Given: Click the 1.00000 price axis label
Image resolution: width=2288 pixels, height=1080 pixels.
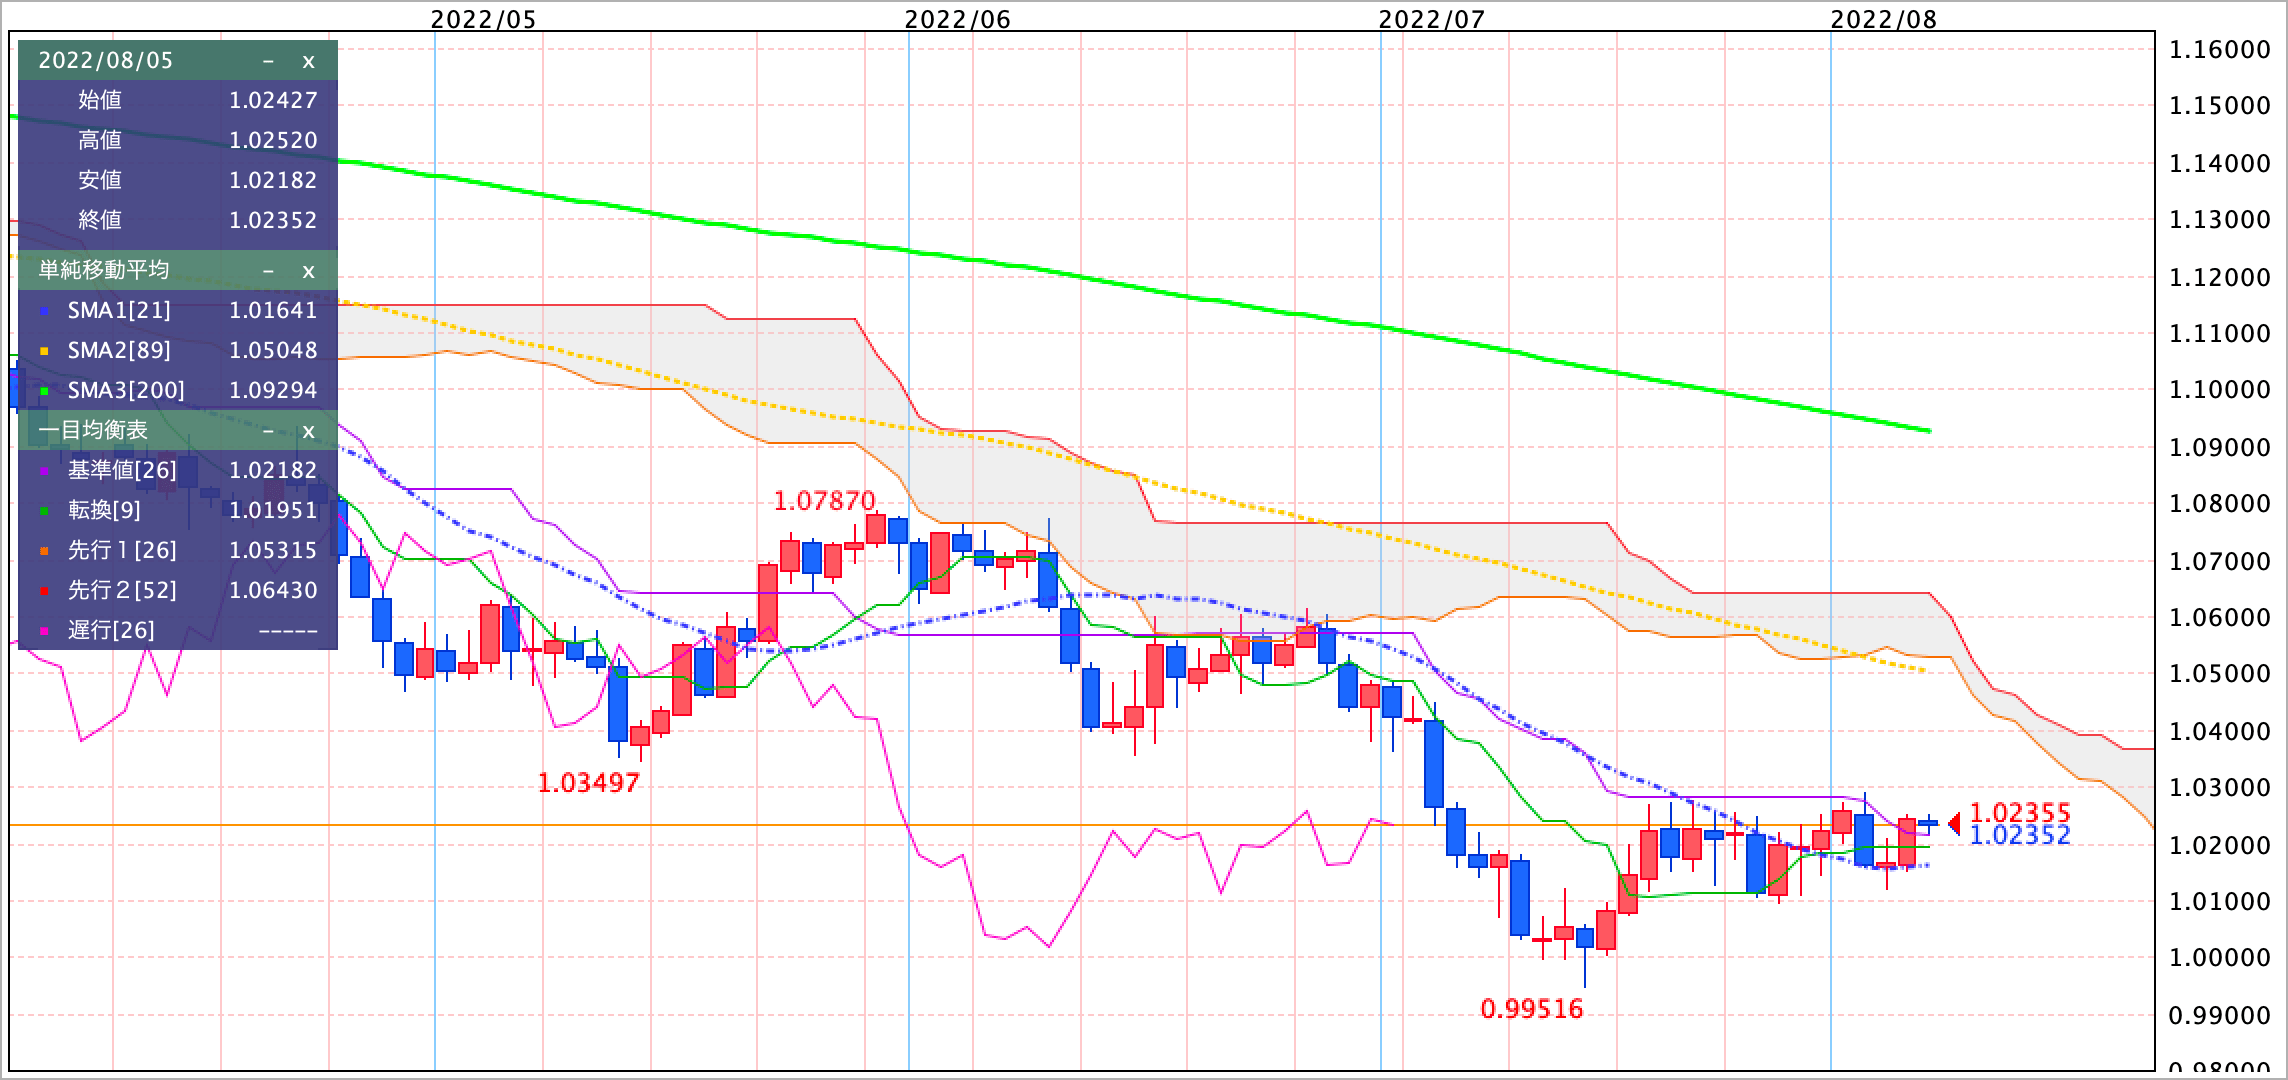Looking at the screenshot, I should (2220, 958).
